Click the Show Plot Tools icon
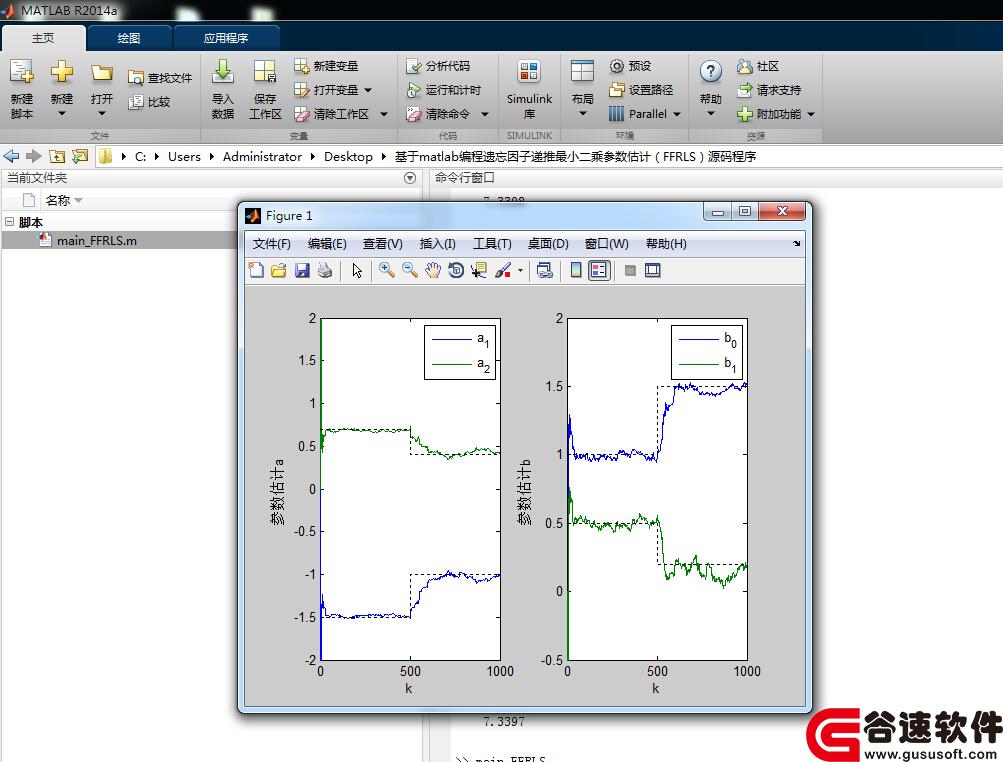This screenshot has width=1003, height=762. (652, 270)
